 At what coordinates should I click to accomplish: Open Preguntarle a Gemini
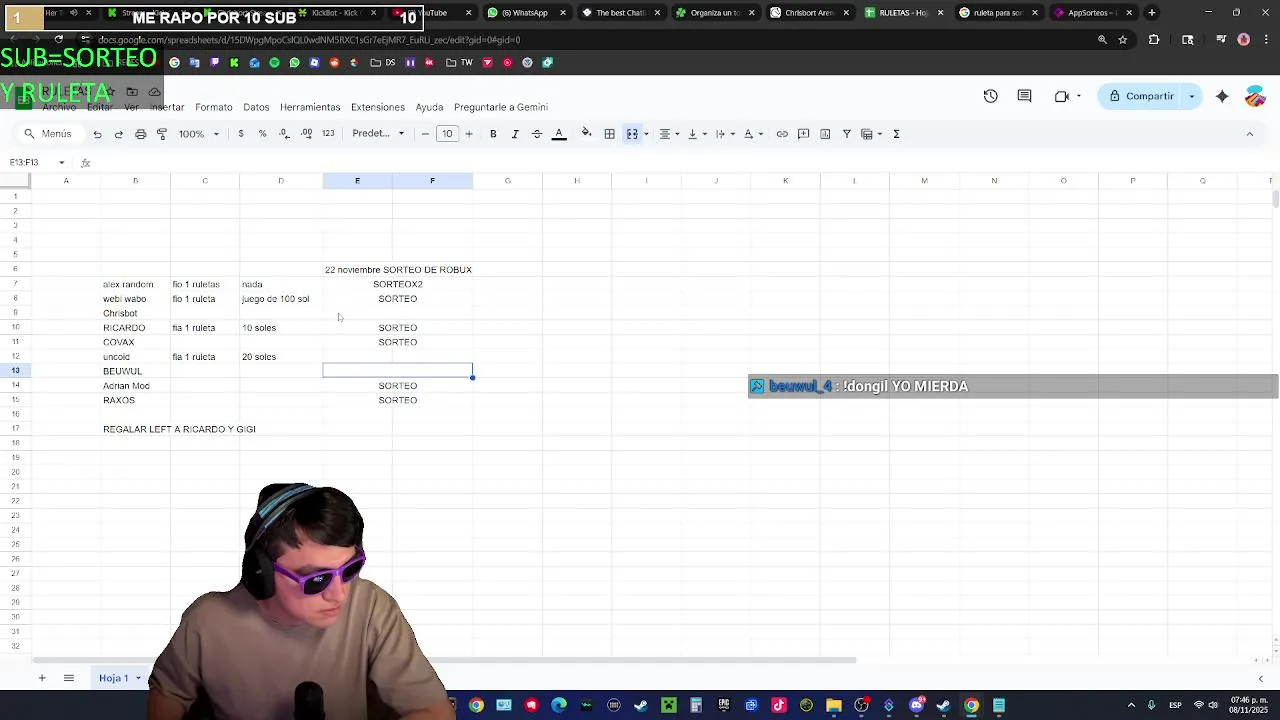[500, 107]
